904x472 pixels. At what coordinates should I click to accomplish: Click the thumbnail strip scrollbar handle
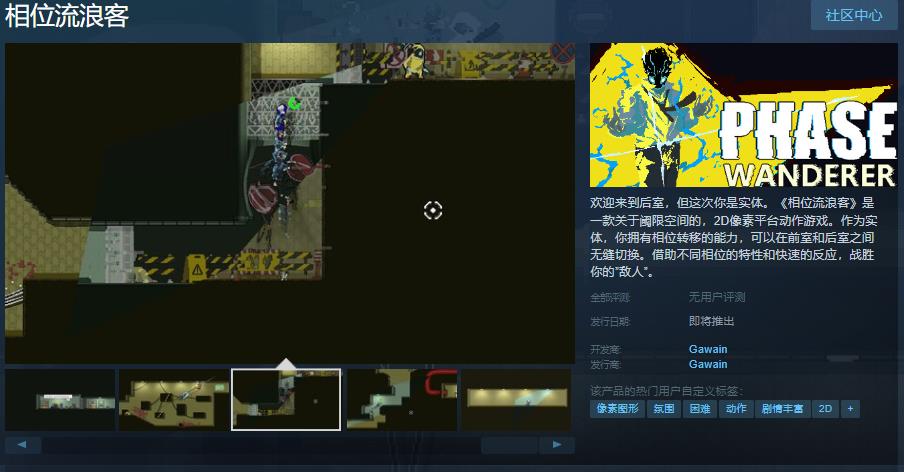(509, 444)
